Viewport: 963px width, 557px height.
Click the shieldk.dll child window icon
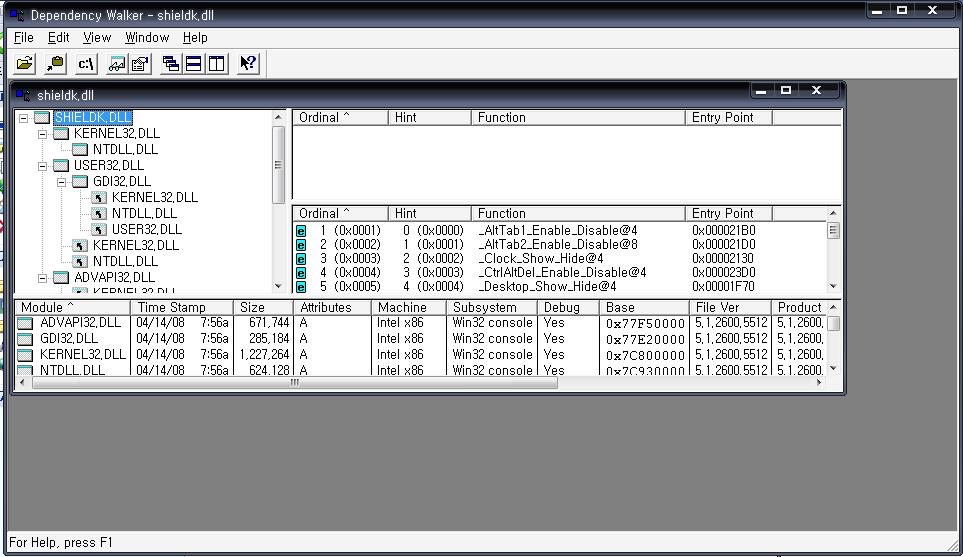click(23, 95)
